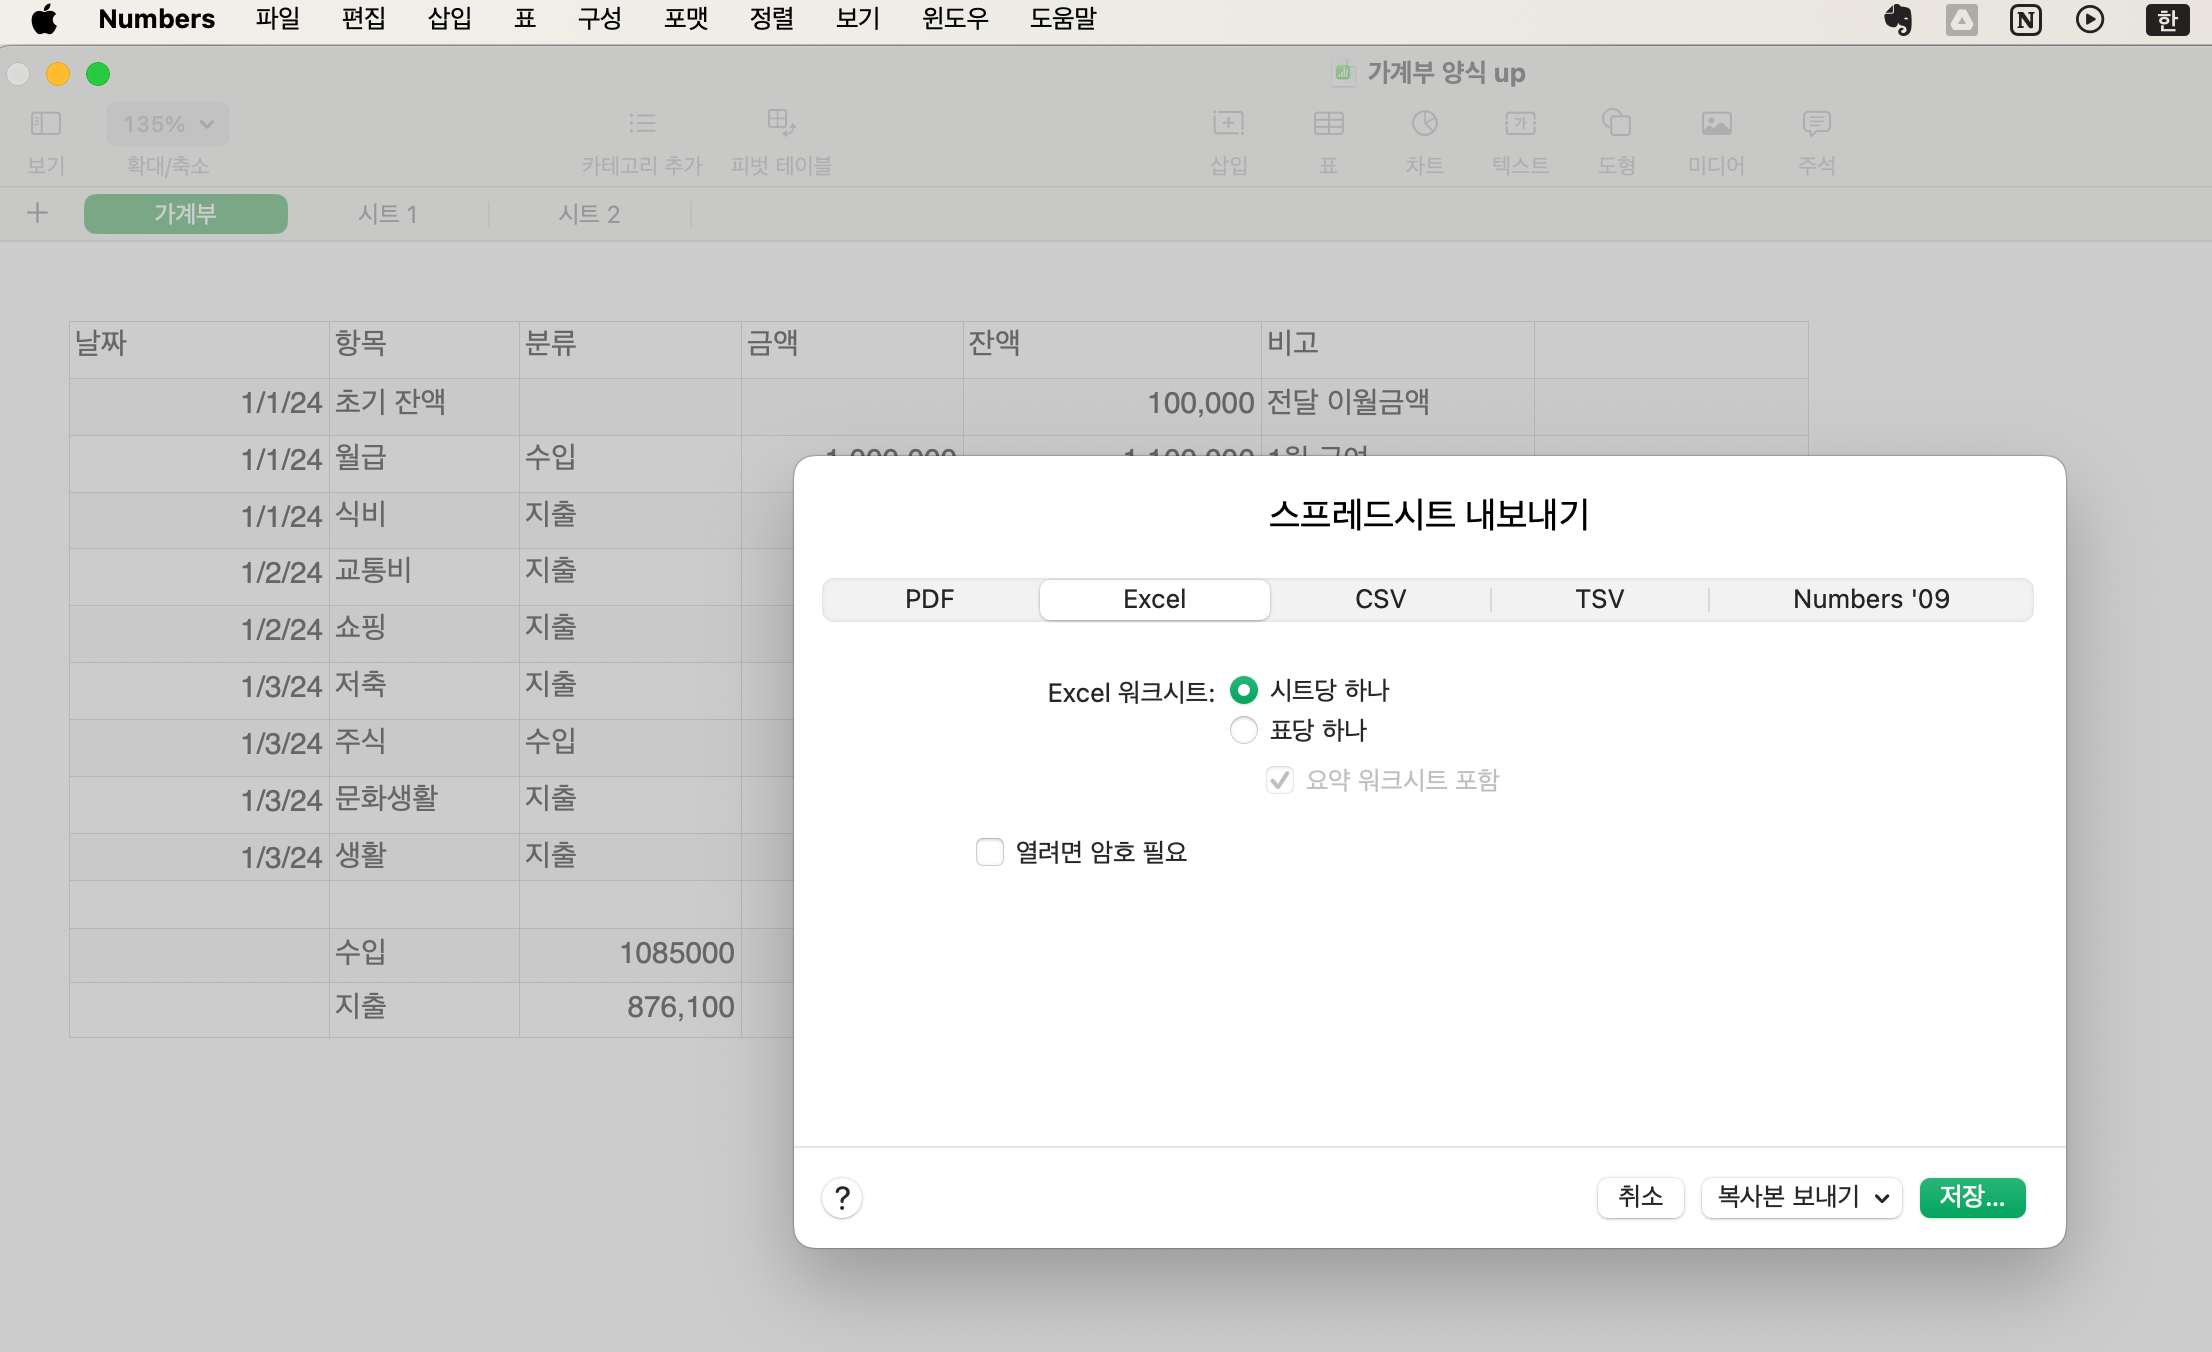Open Evernote menu bar icon
Screen dimensions: 2212x1352
click(1897, 19)
